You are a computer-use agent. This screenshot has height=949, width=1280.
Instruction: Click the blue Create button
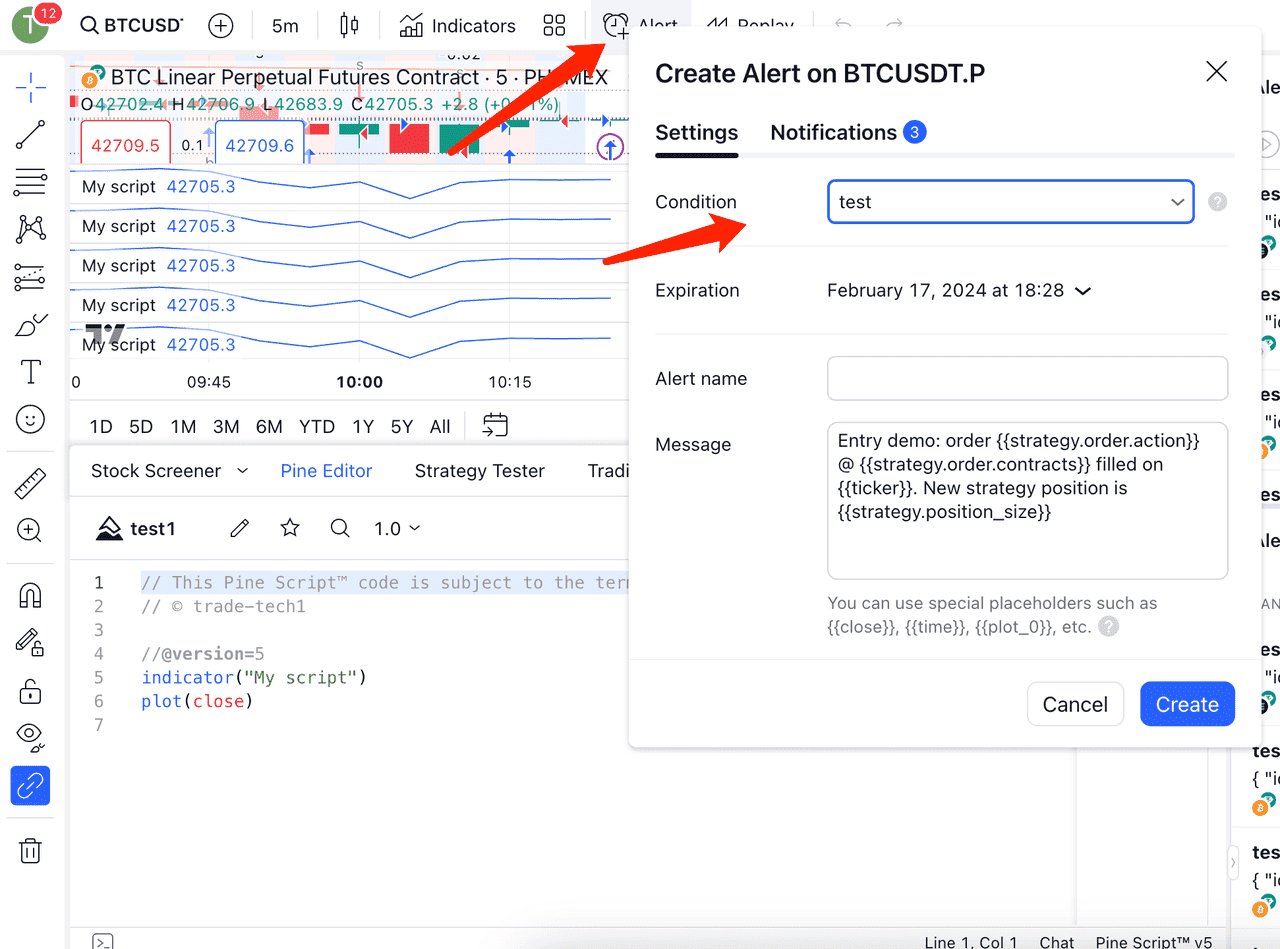click(1187, 704)
